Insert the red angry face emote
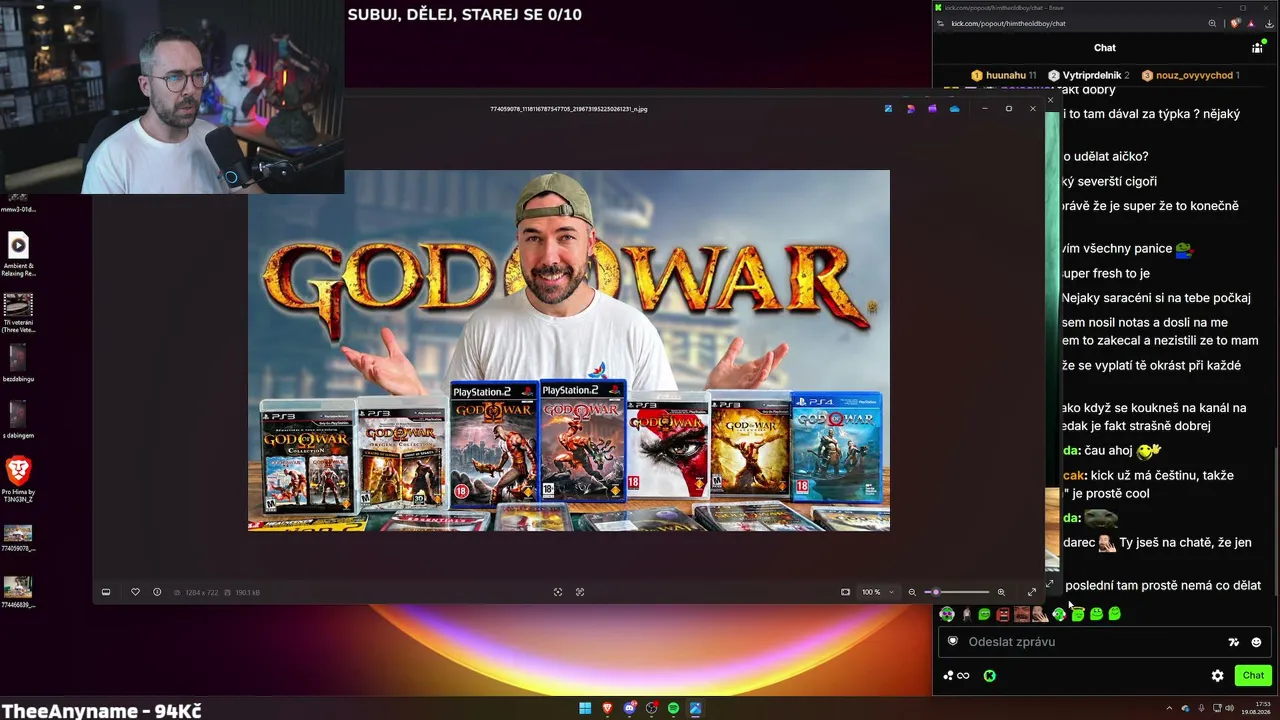1280x720 pixels. pyautogui.click(x=1003, y=614)
